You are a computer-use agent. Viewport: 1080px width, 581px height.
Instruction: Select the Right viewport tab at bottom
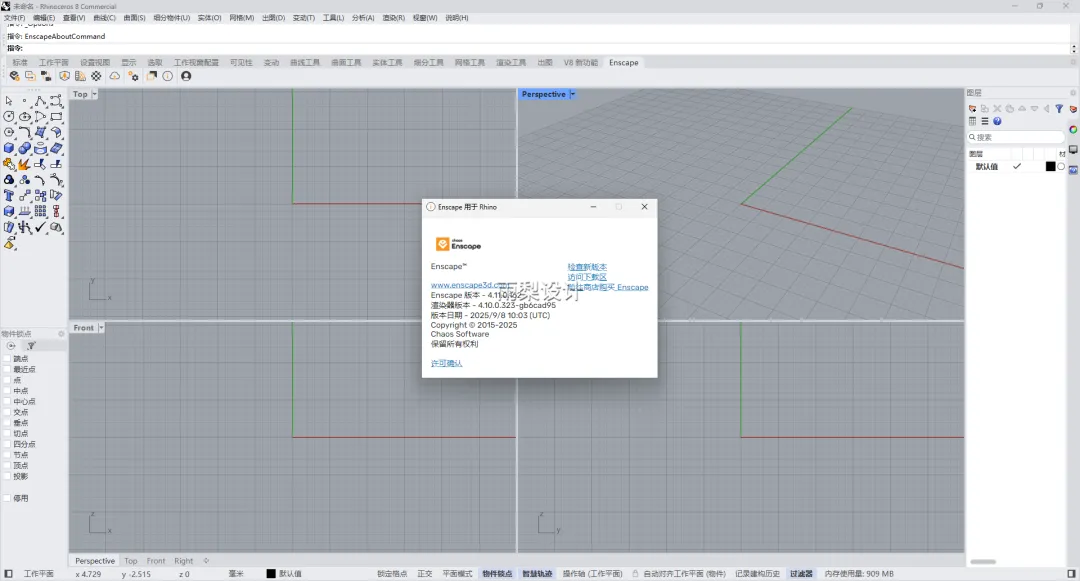[x=184, y=561]
